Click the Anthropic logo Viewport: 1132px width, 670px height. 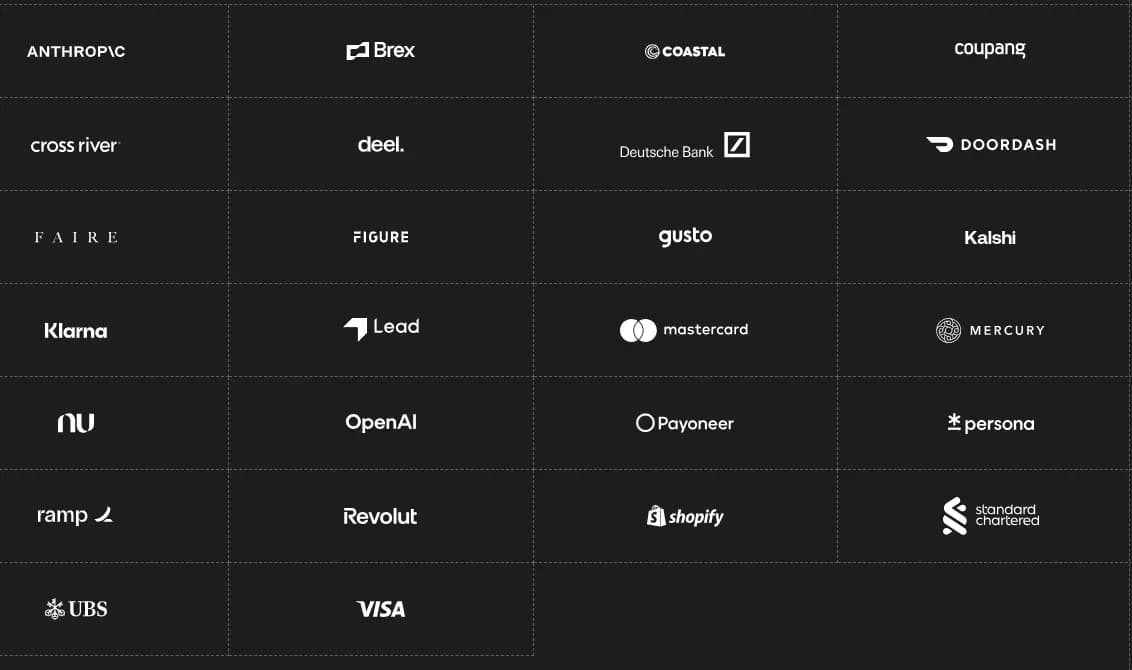[x=76, y=51]
